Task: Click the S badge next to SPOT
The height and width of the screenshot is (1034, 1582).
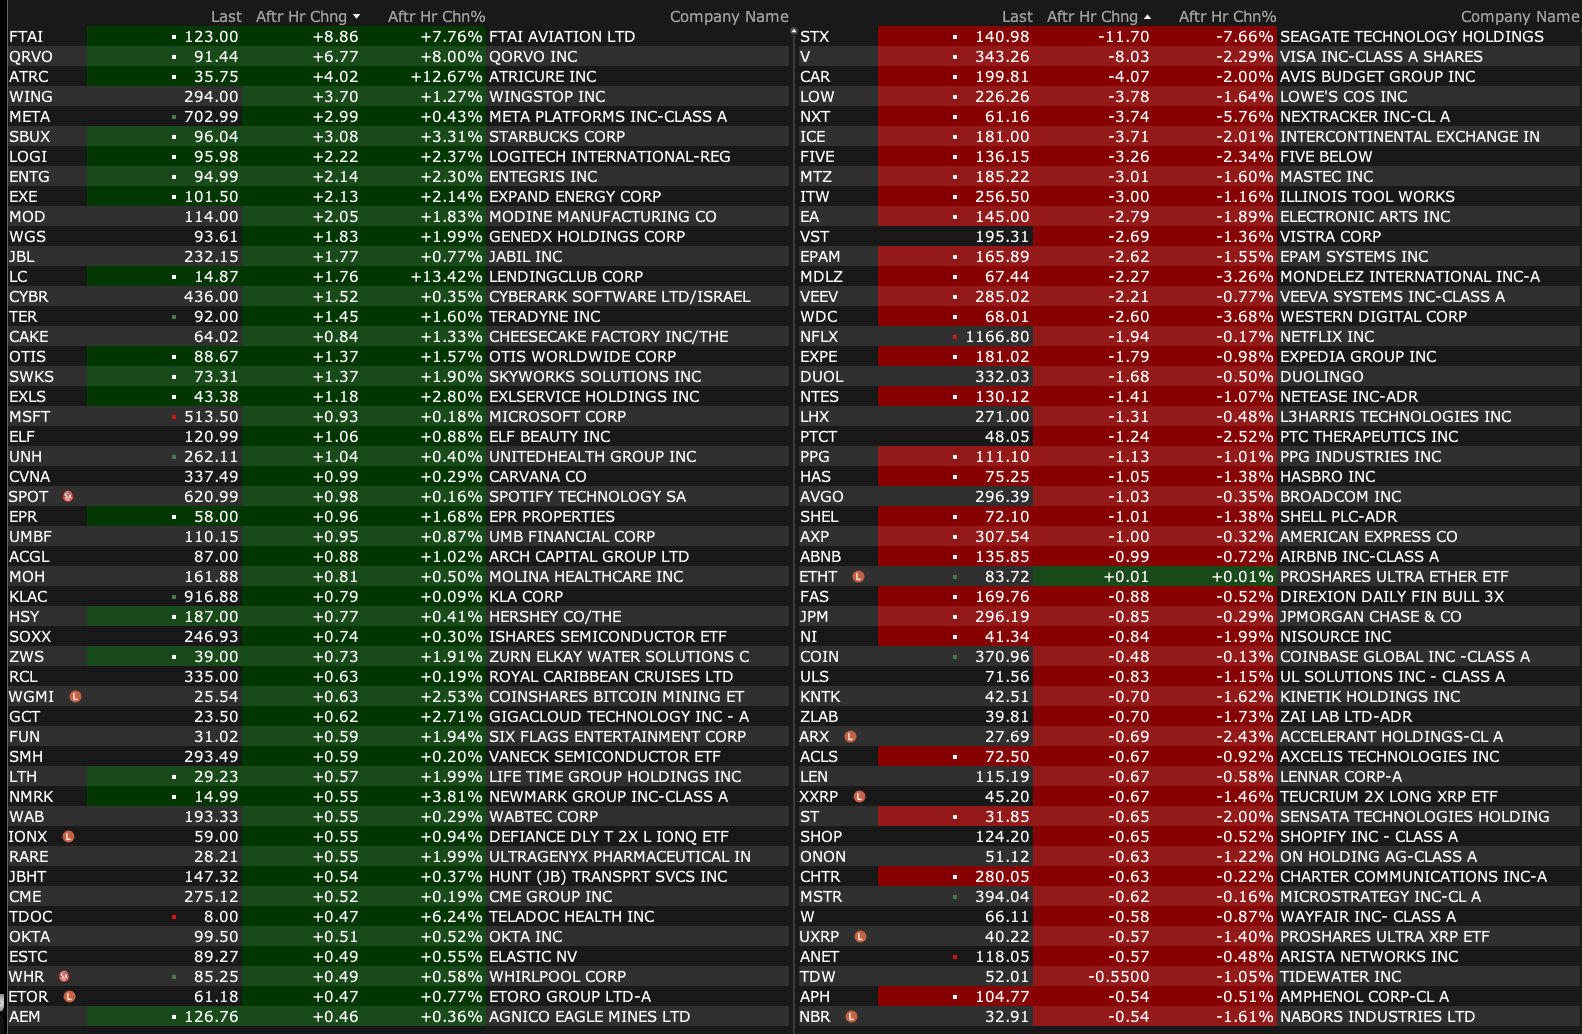Action: 68,496
